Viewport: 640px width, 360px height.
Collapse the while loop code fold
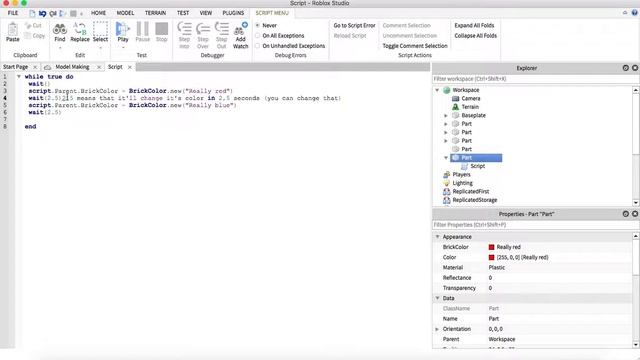19,77
